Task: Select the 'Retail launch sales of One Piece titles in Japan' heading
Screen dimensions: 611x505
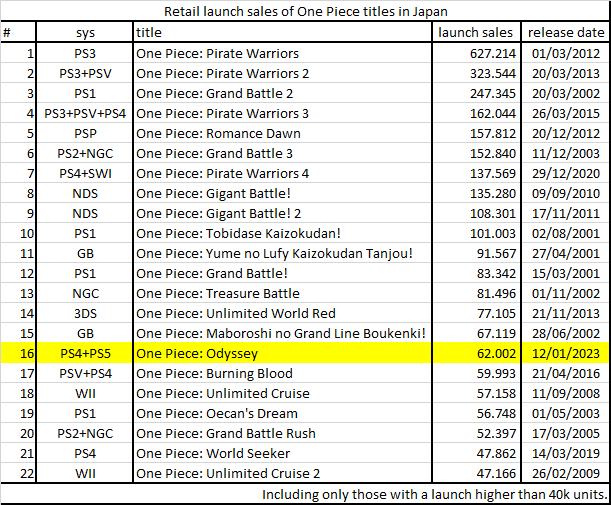Action: (306, 11)
